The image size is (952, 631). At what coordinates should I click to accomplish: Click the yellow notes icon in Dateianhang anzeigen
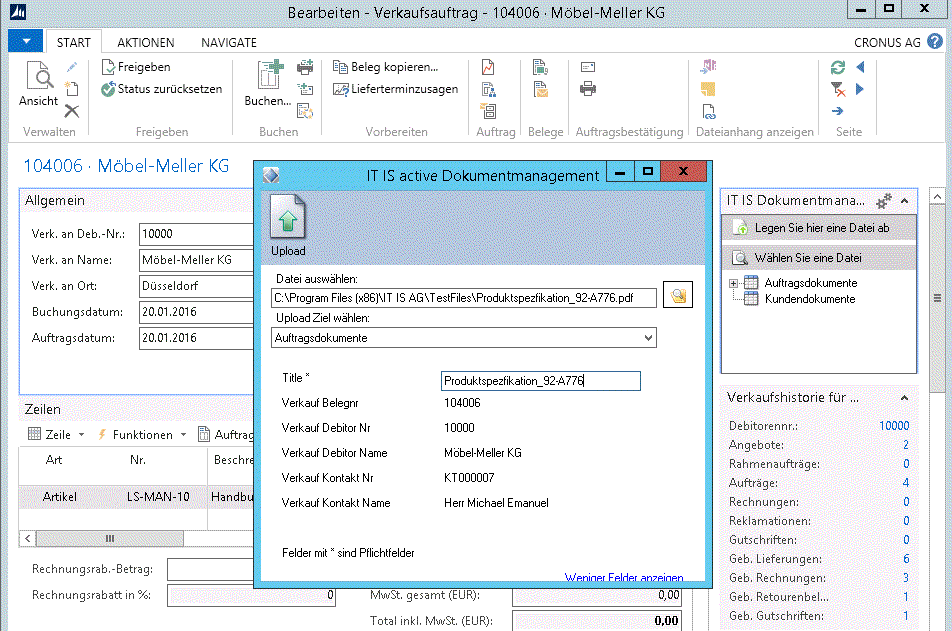[x=708, y=89]
